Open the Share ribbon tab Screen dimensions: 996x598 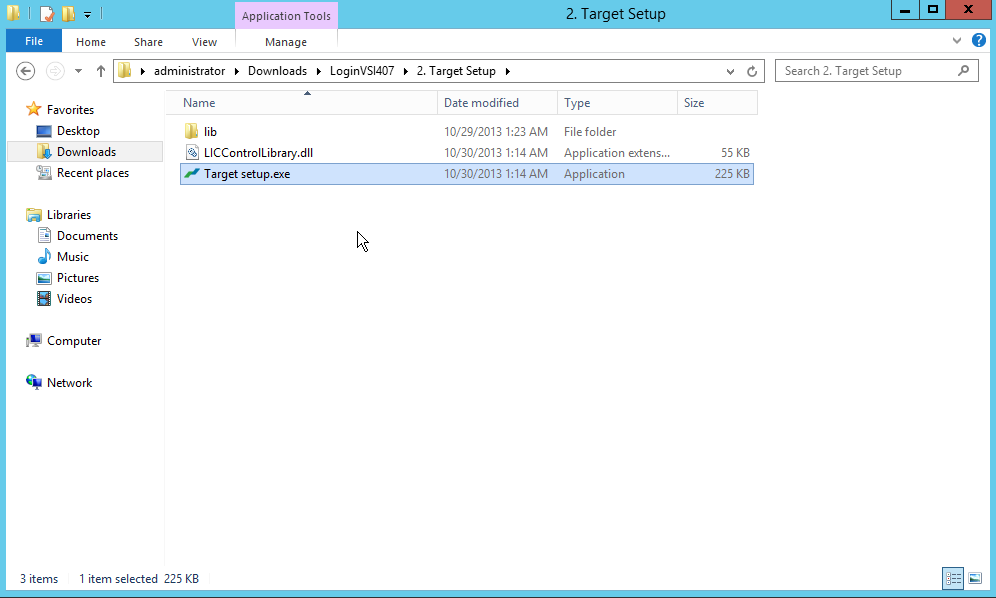click(148, 42)
